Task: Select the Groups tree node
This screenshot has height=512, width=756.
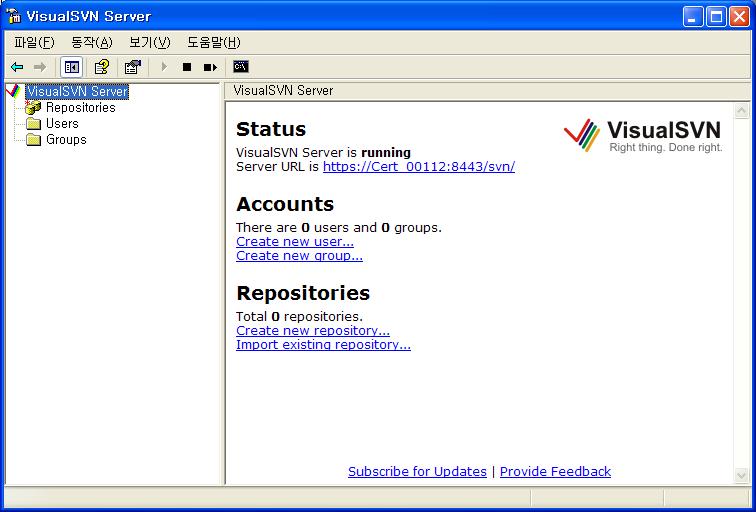Action: click(66, 140)
